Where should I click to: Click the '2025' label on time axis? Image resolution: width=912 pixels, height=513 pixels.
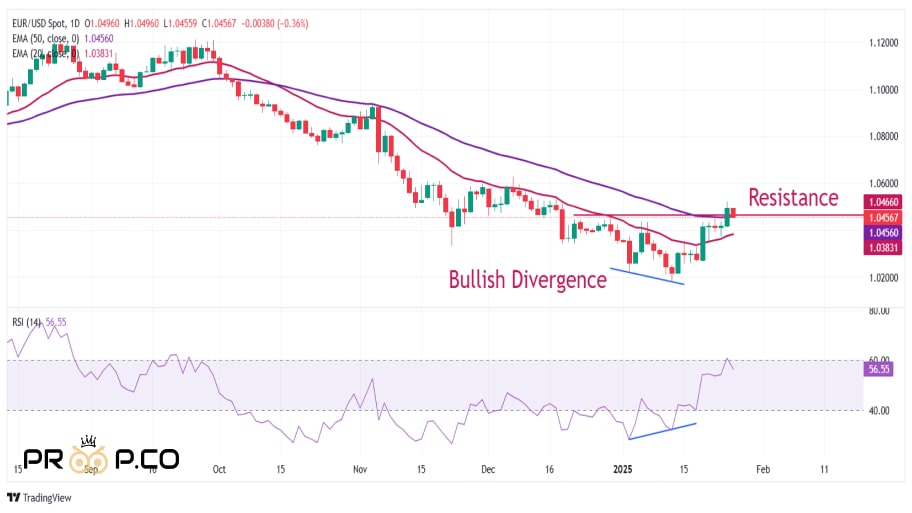pos(622,469)
